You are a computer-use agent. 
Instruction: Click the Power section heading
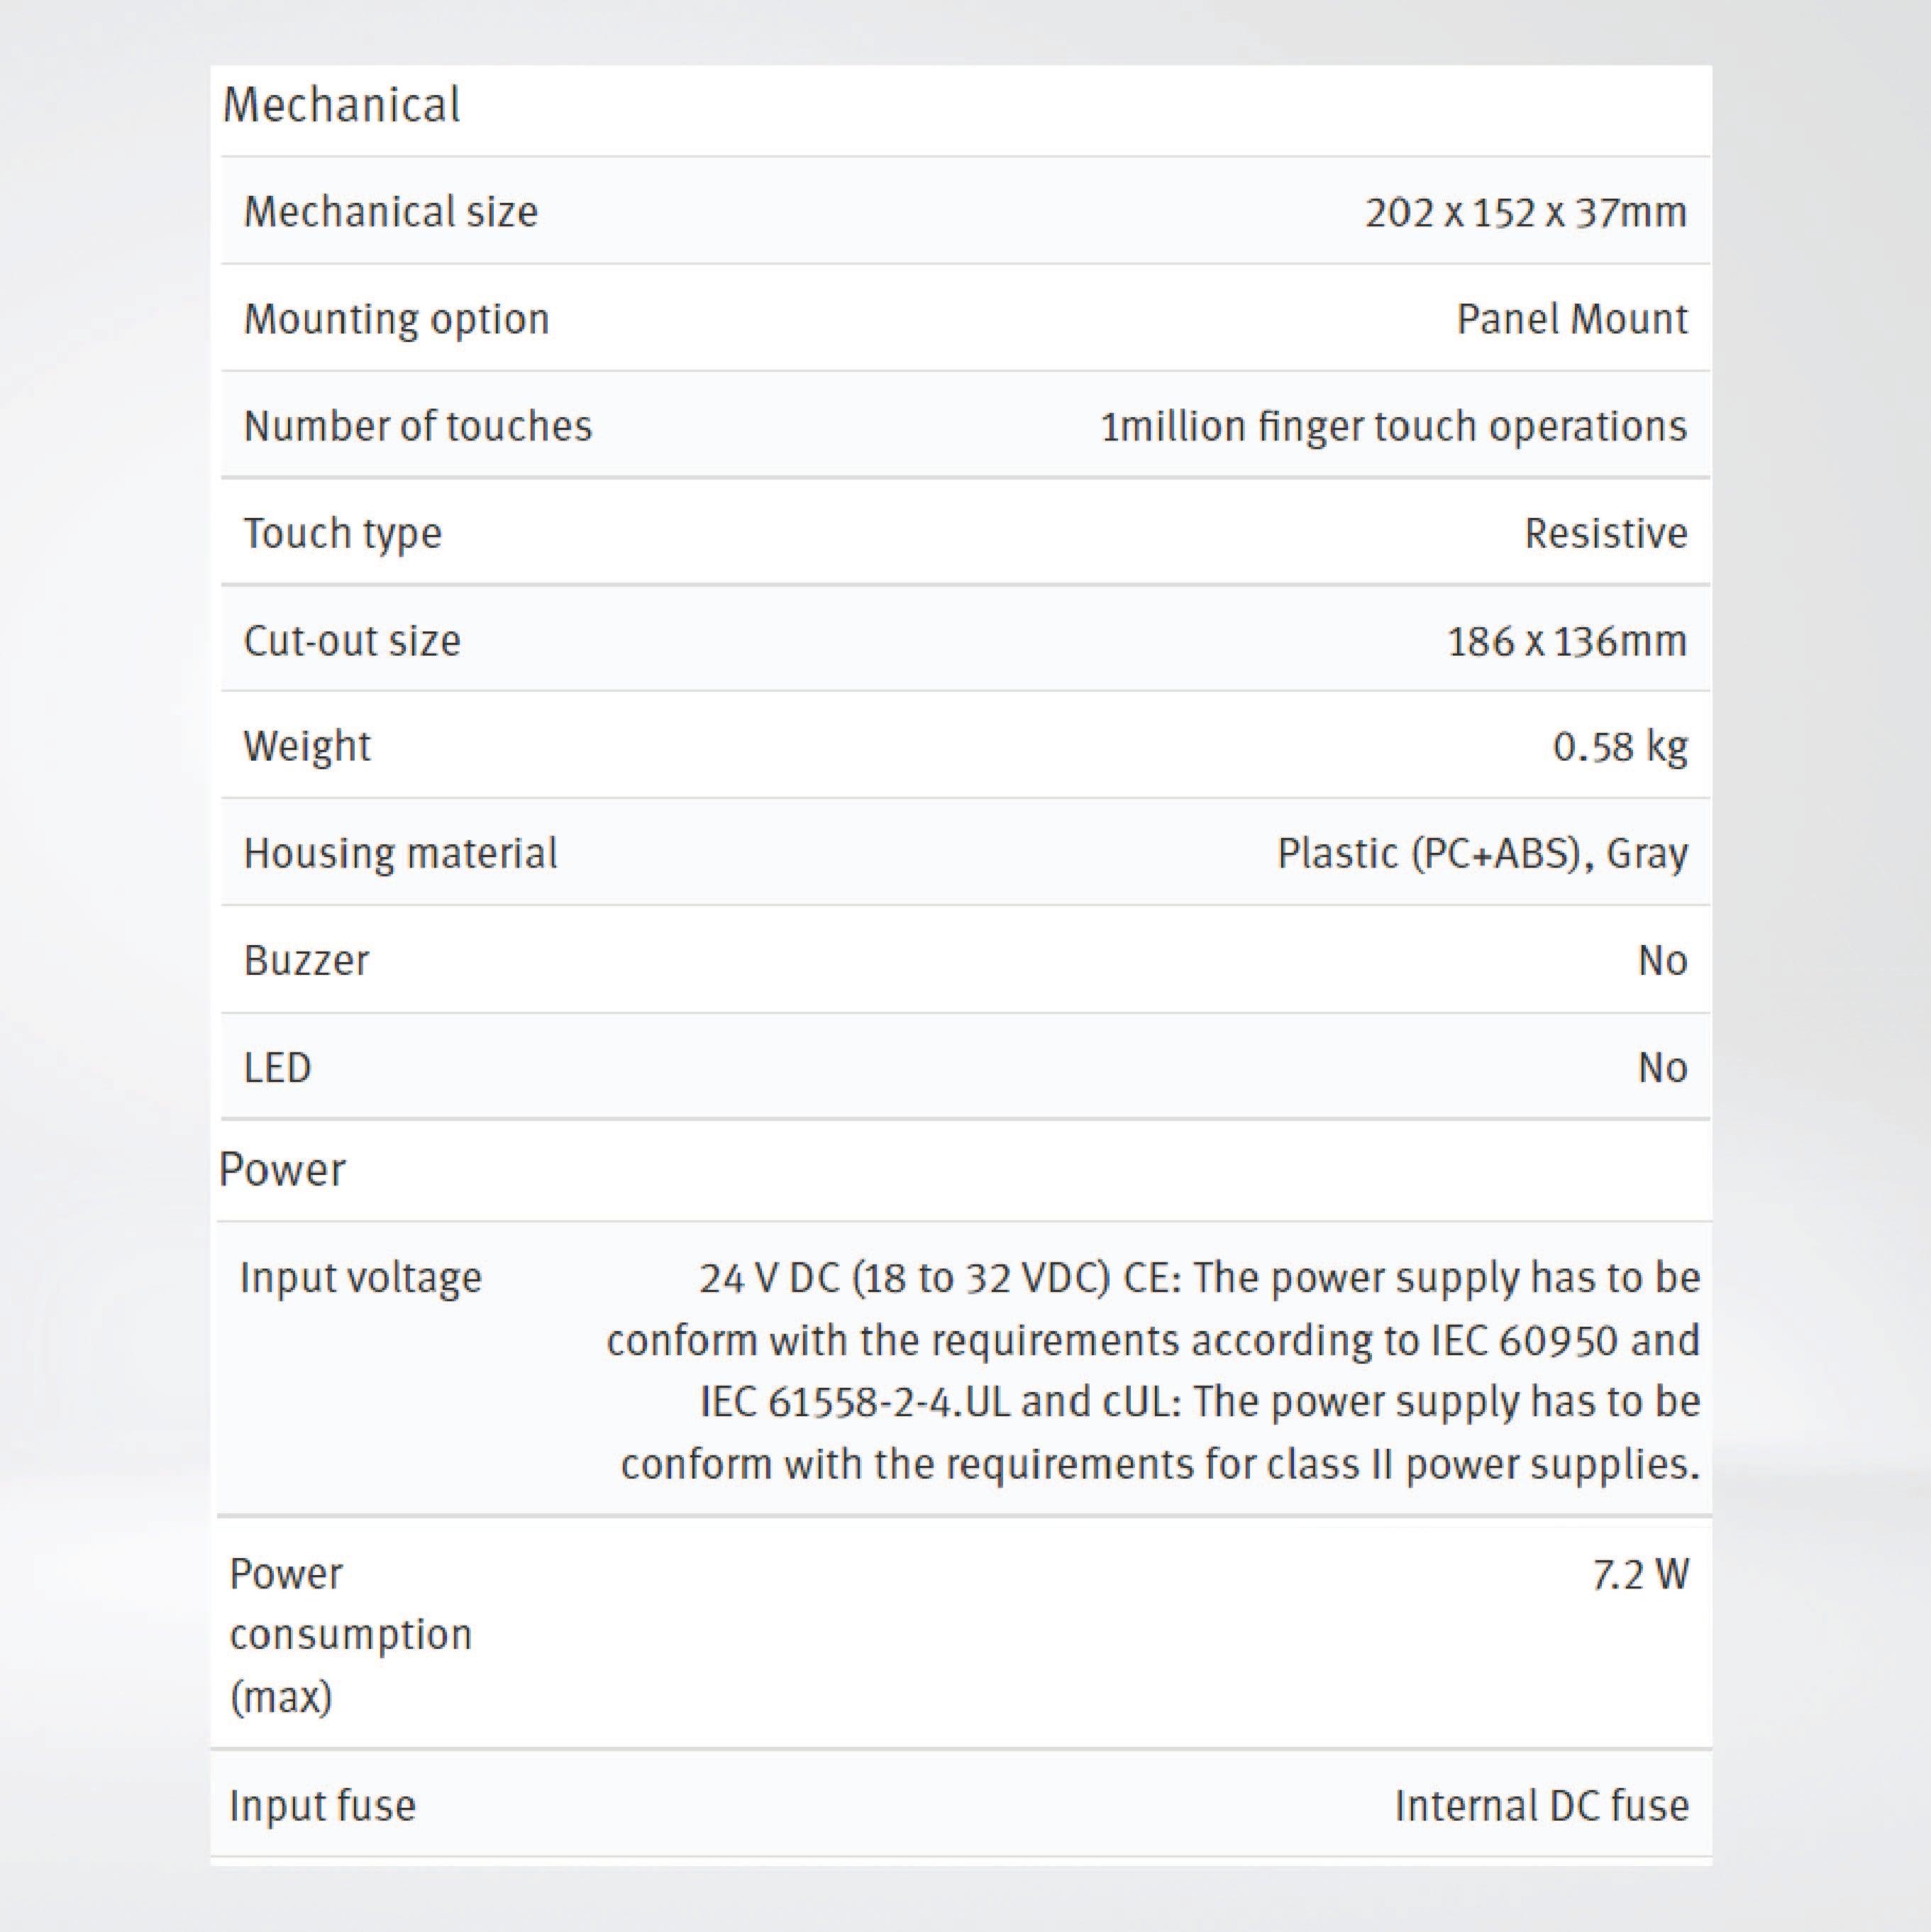282,1169
